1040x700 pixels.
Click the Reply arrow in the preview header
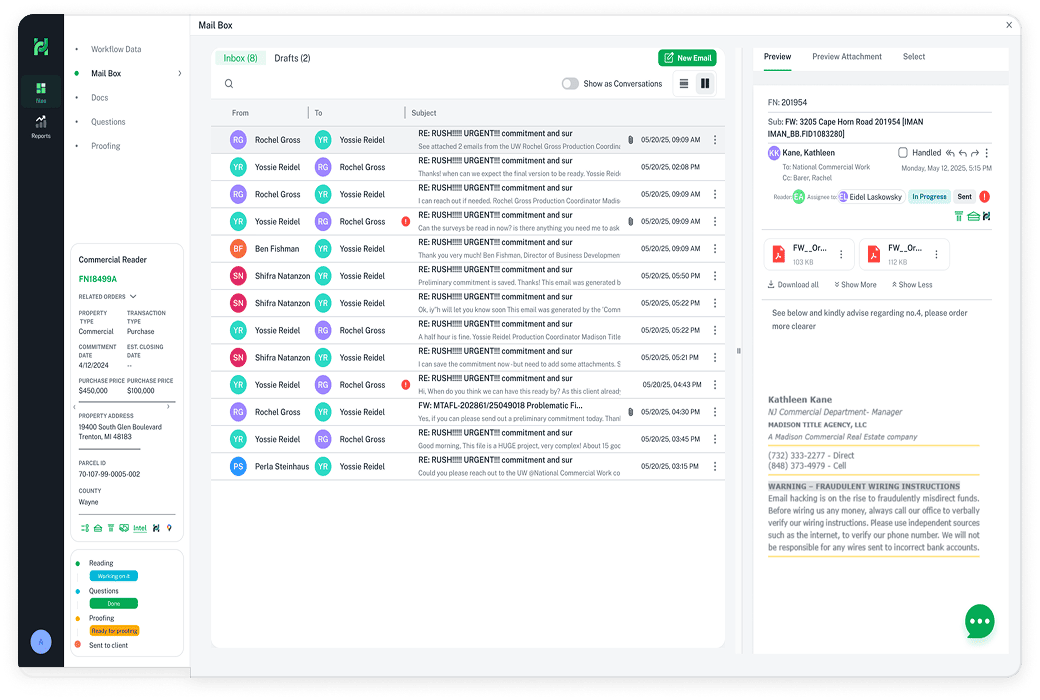962,153
